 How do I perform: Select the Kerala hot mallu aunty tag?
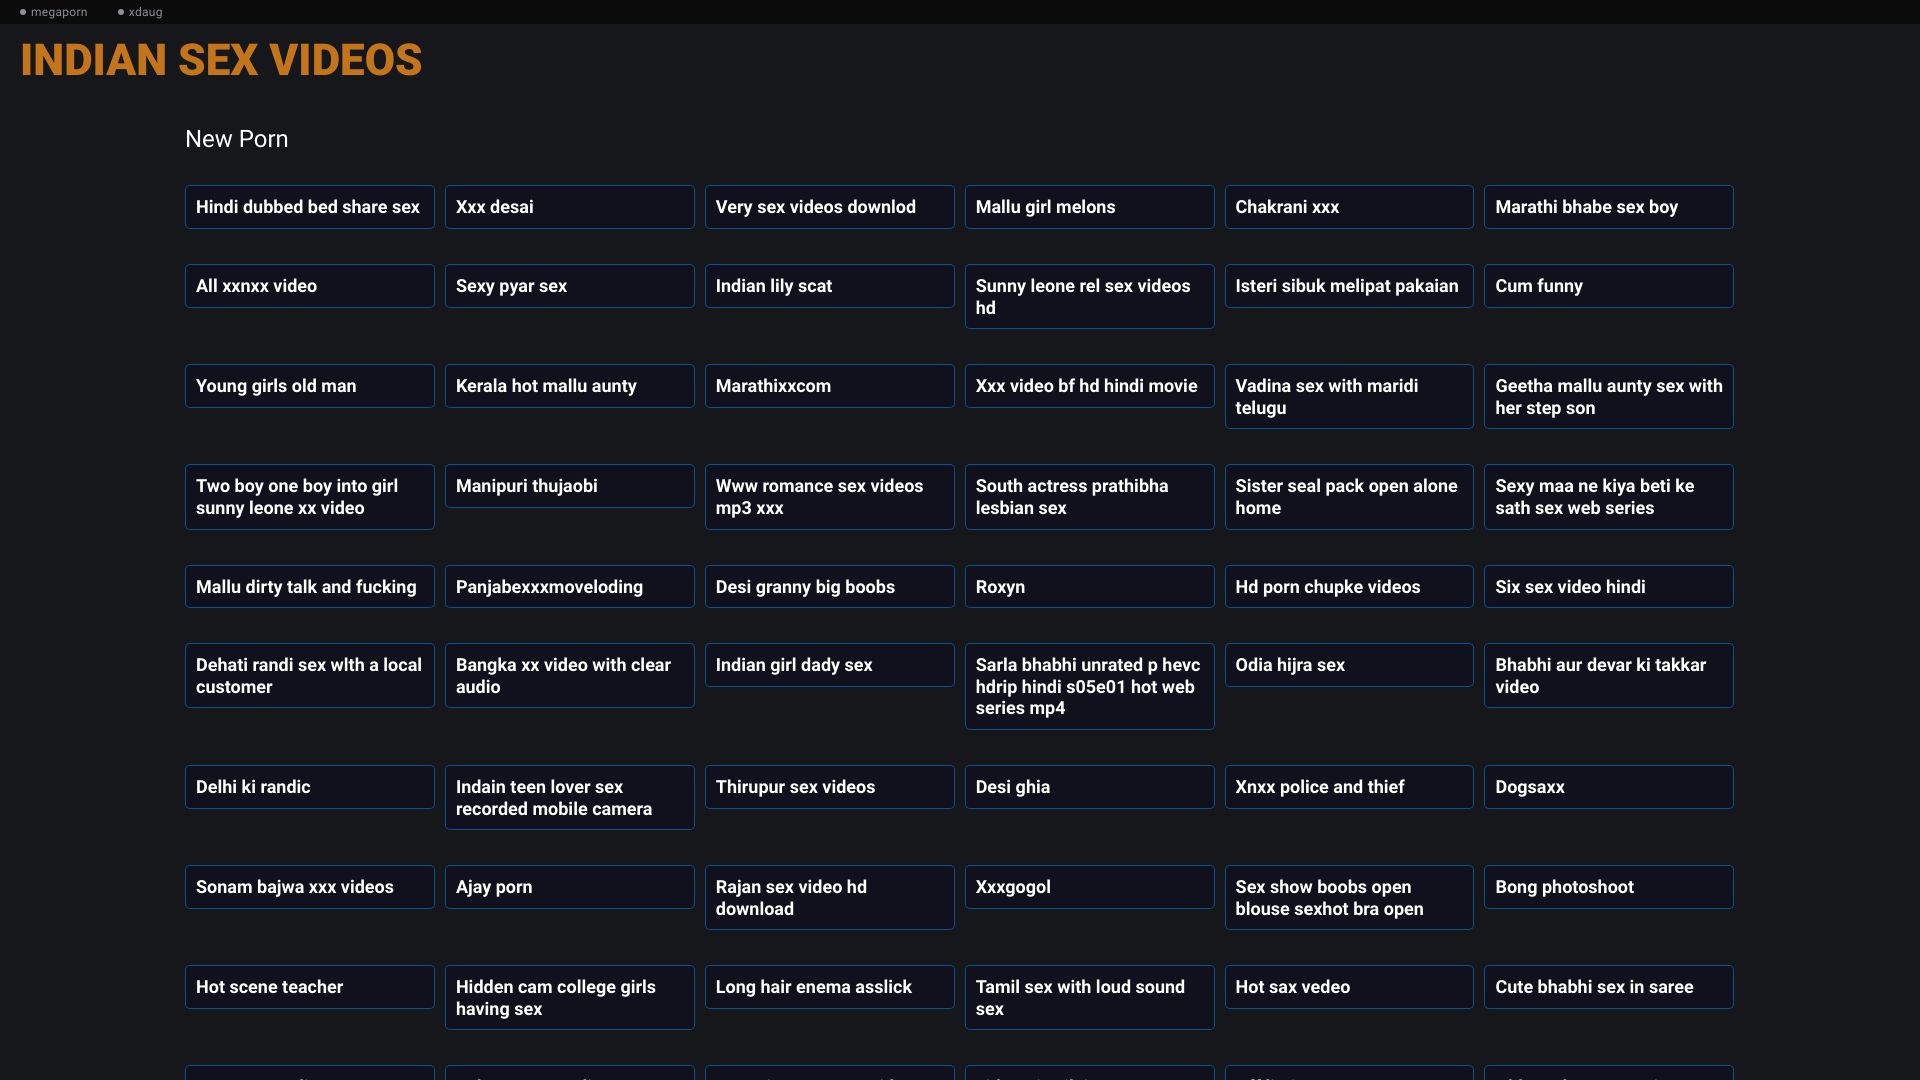(x=569, y=386)
